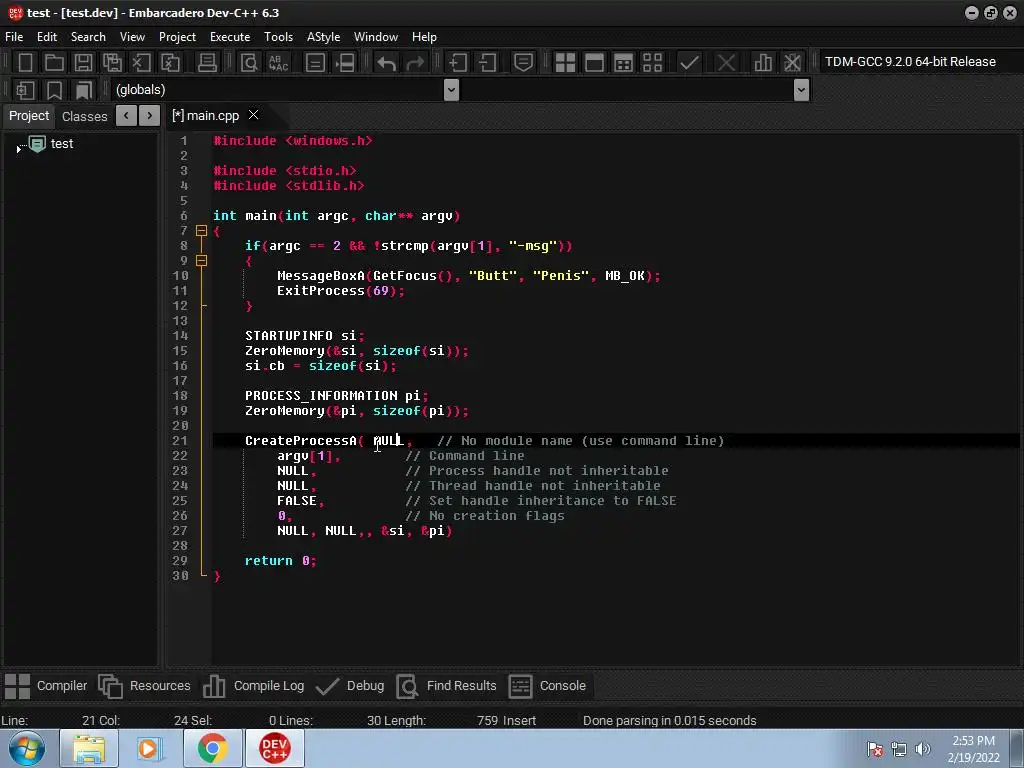Click the Redo arrow icon
This screenshot has height=768, width=1024.
pos(415,62)
